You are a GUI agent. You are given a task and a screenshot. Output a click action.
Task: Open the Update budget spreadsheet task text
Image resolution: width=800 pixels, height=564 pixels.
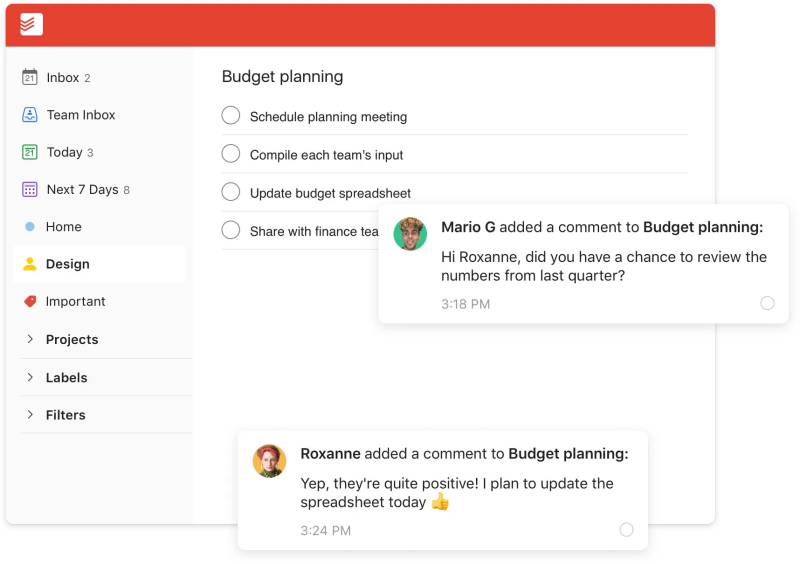pyautogui.click(x=330, y=193)
